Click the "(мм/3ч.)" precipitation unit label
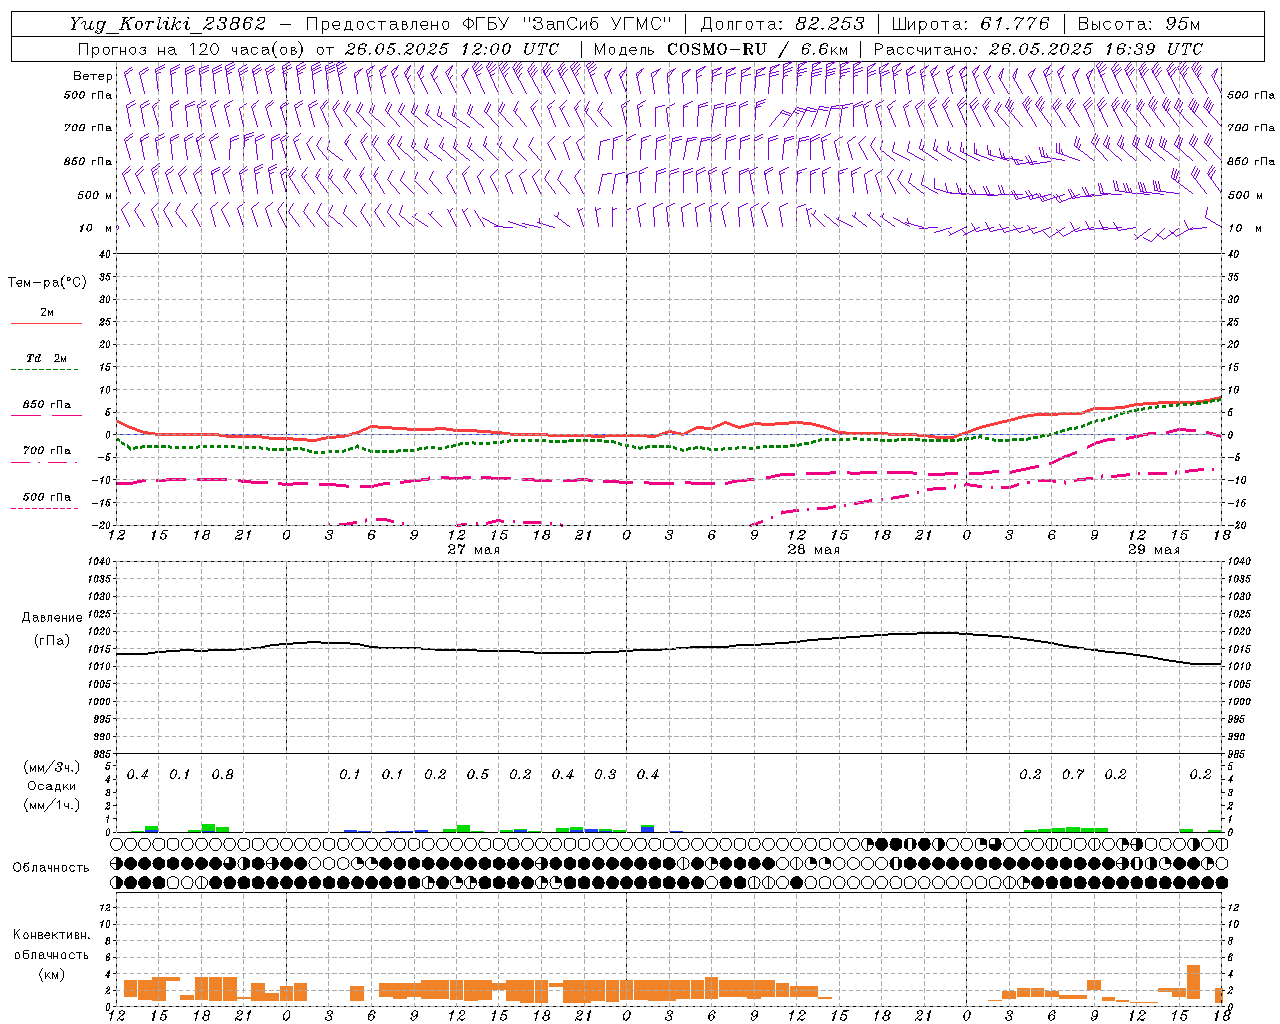The width and height of the screenshot is (1280, 1024). [52, 767]
